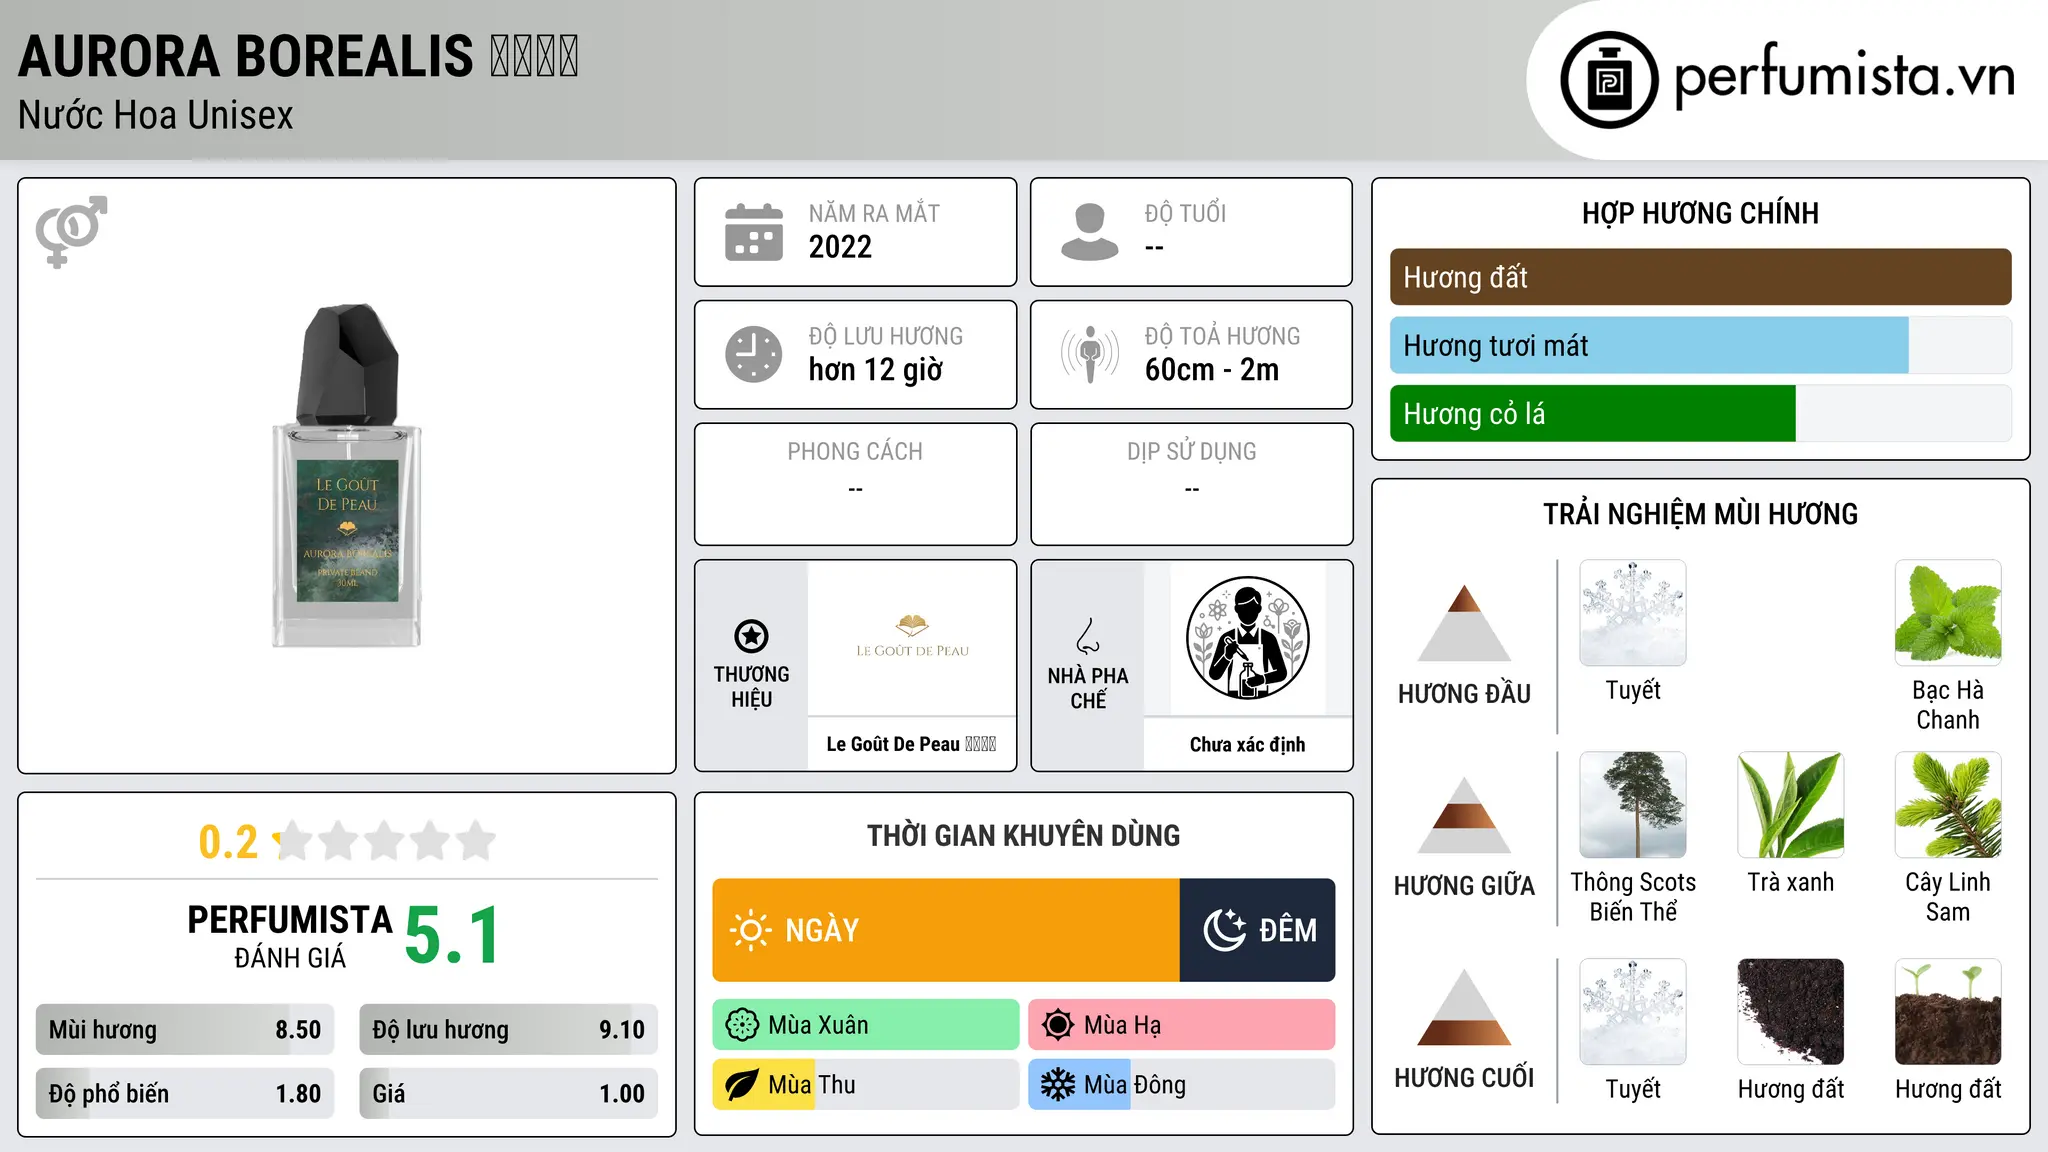Click the clock icon beside ĐỘ LƯU HƯƠNG

[754, 354]
